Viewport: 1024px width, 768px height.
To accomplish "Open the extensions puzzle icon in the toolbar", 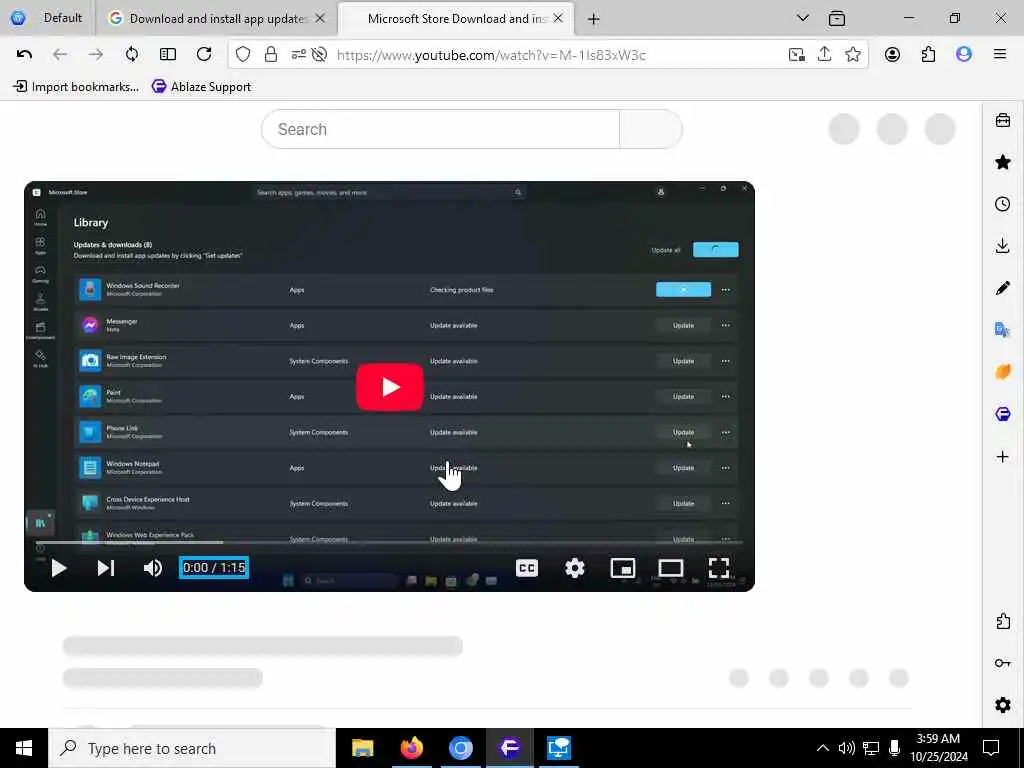I will coord(929,55).
